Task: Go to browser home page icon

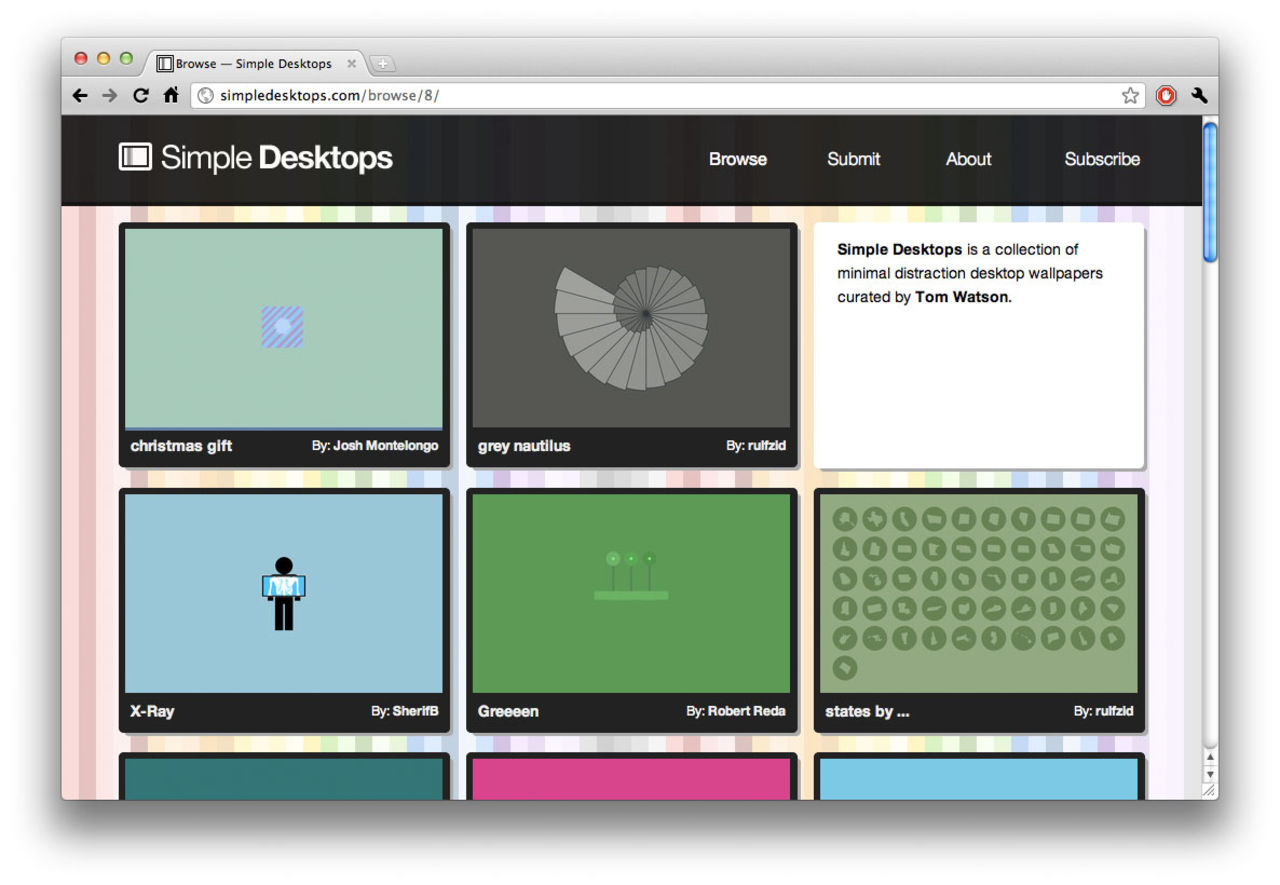Action: pyautogui.click(x=171, y=95)
